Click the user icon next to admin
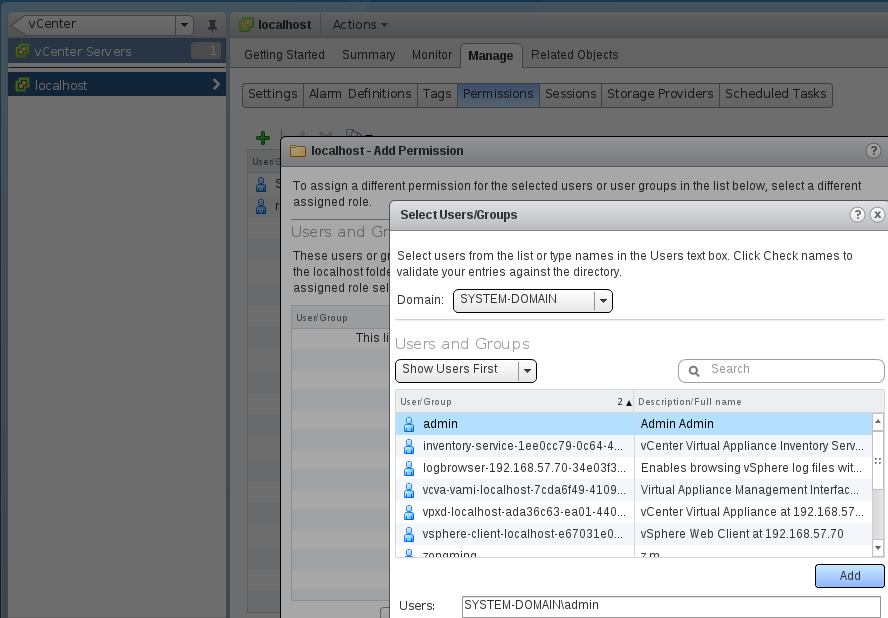The image size is (888, 618). tap(409, 424)
